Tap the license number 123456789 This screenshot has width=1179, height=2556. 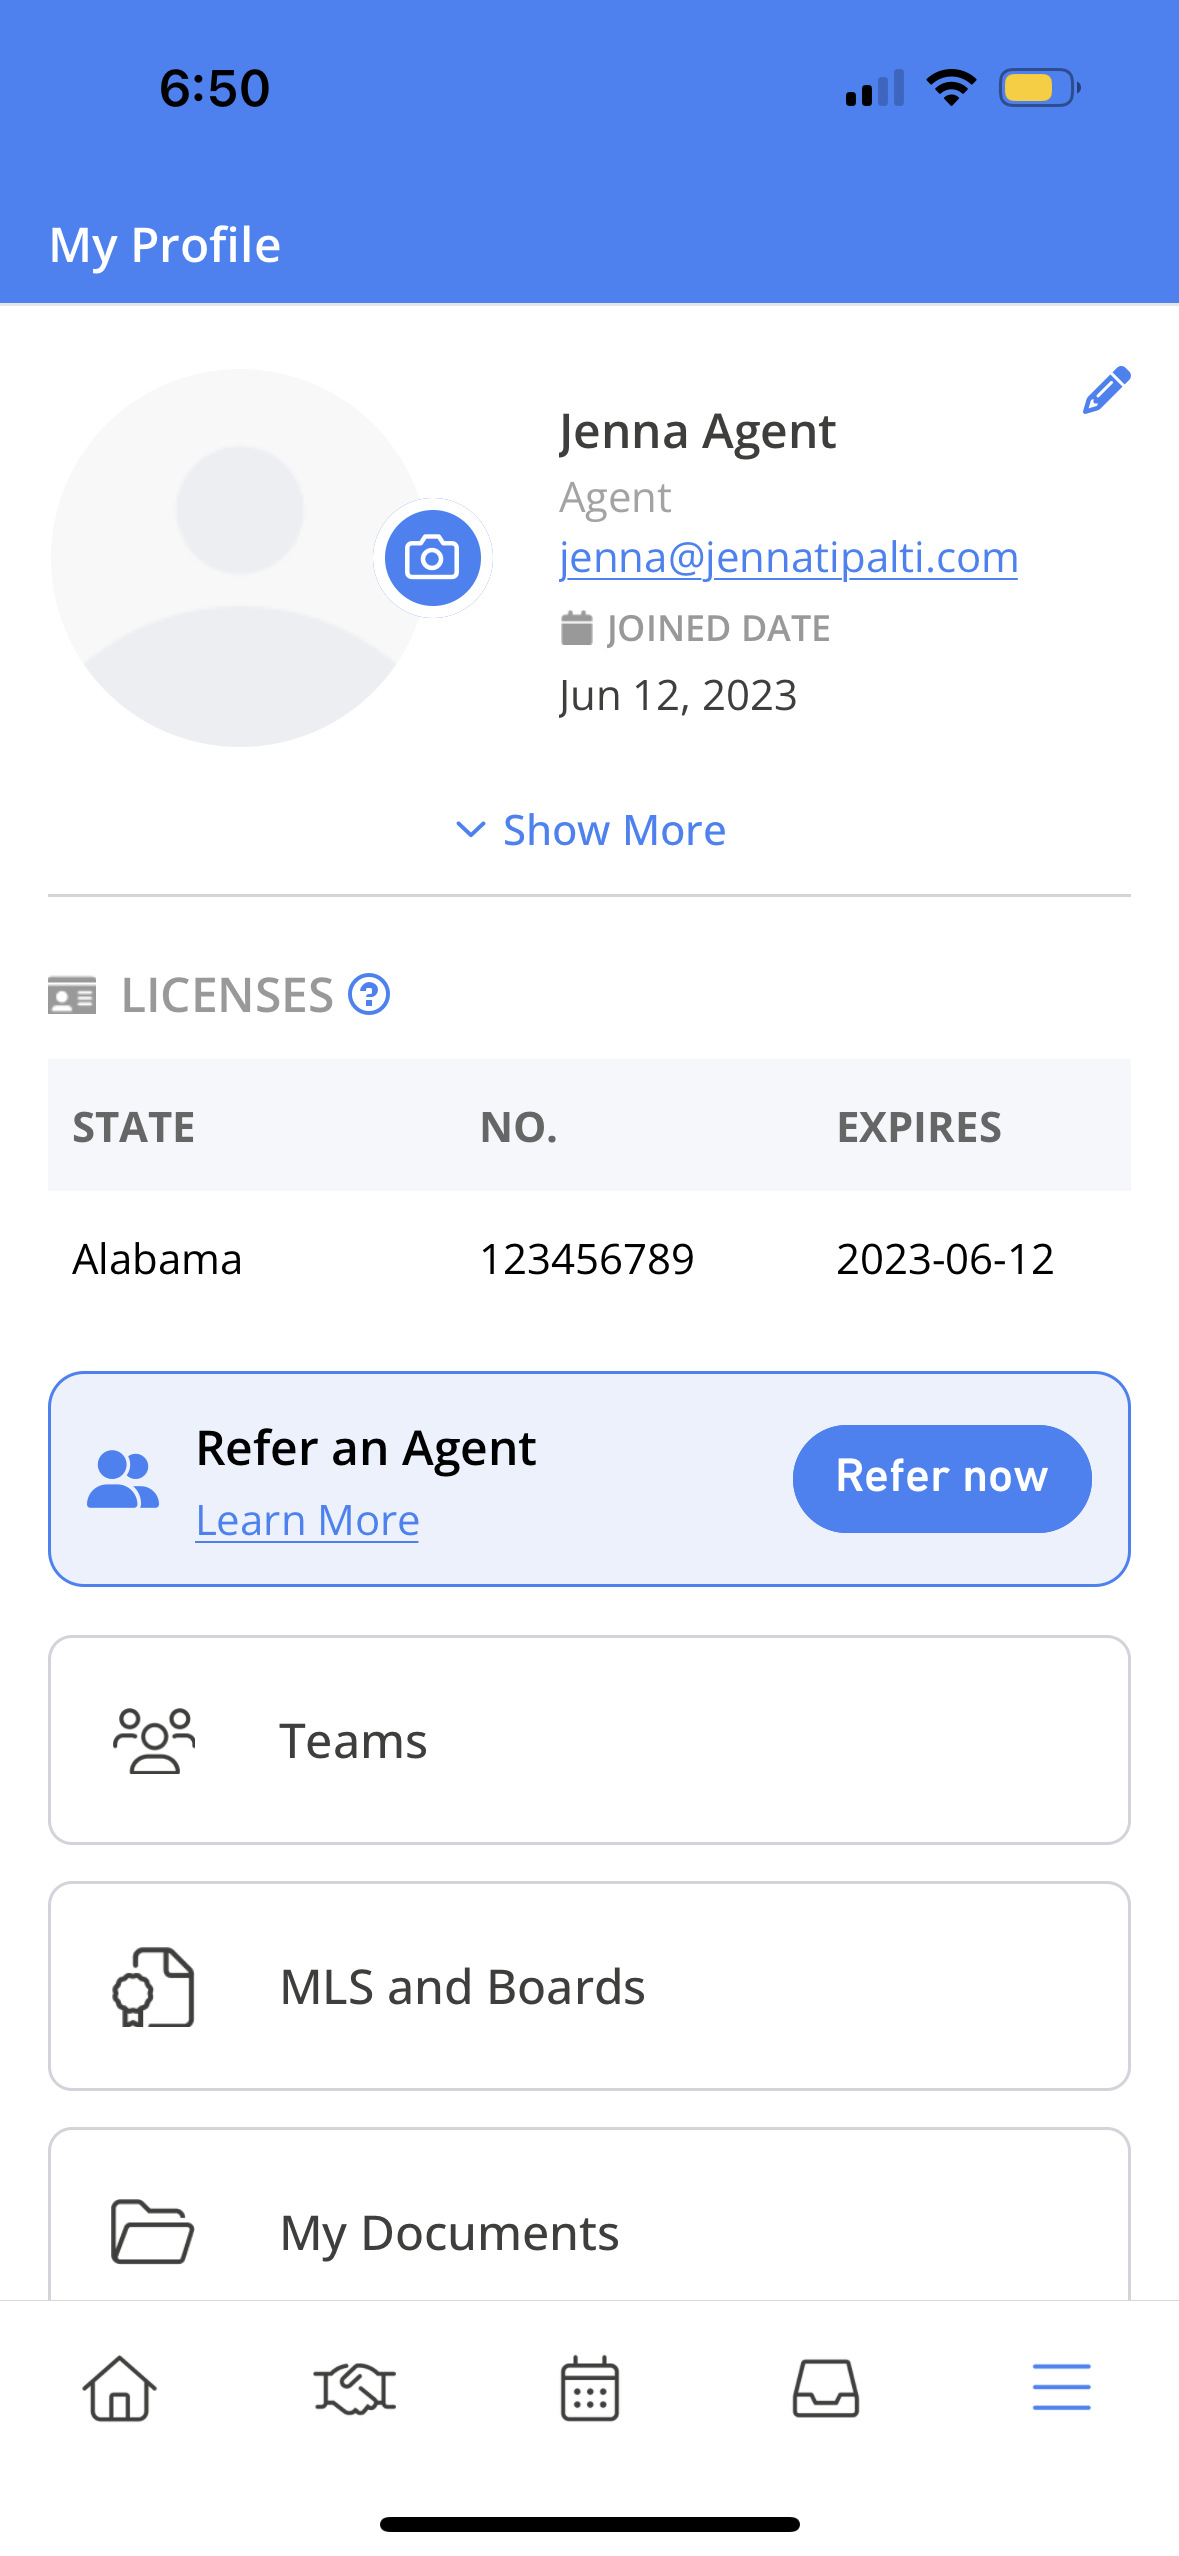(x=587, y=1259)
